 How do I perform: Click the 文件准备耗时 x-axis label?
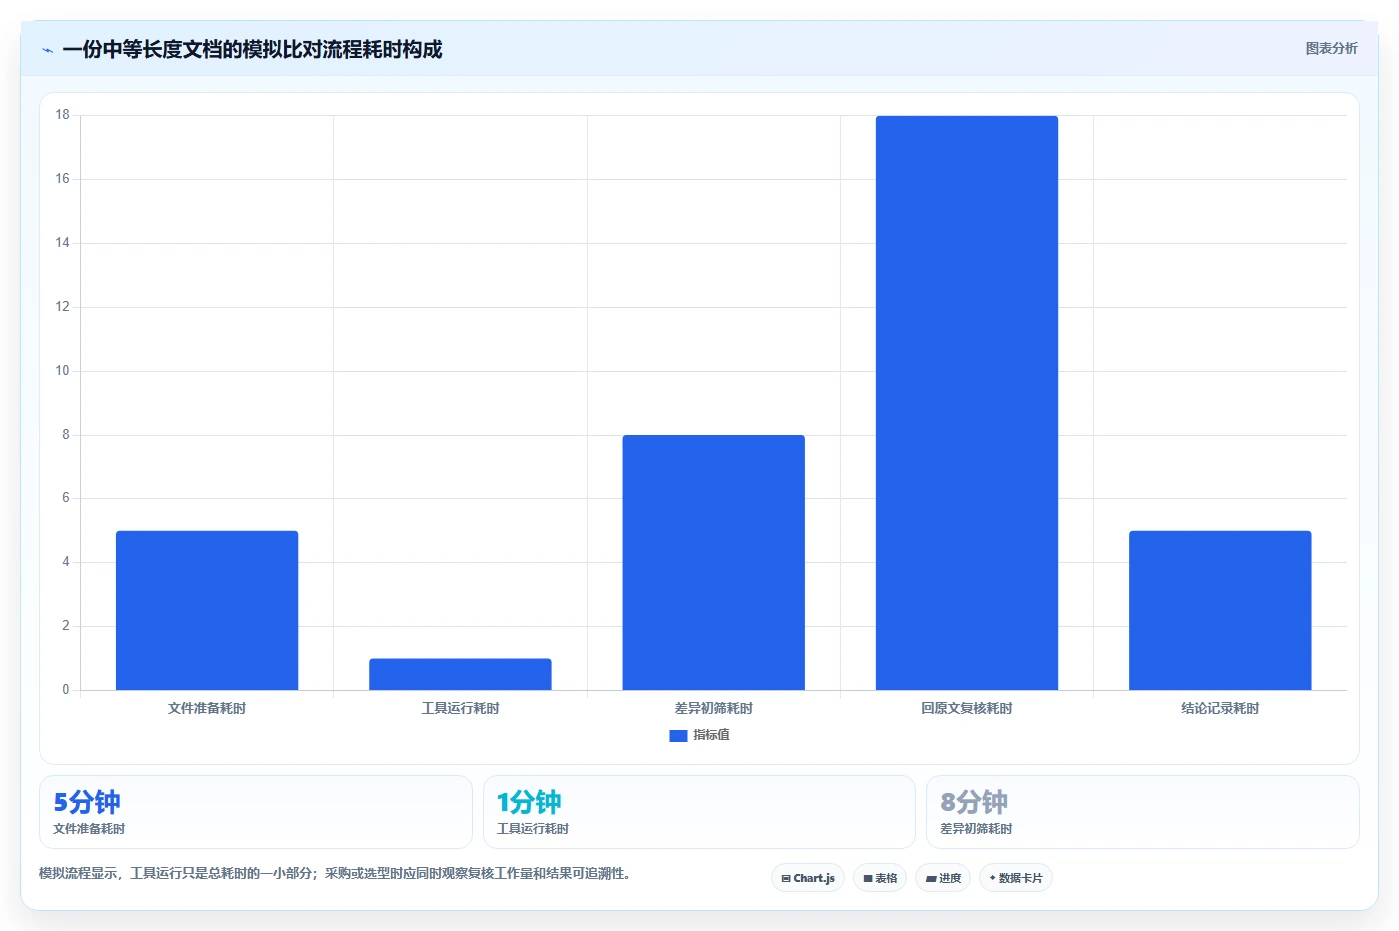click(207, 708)
